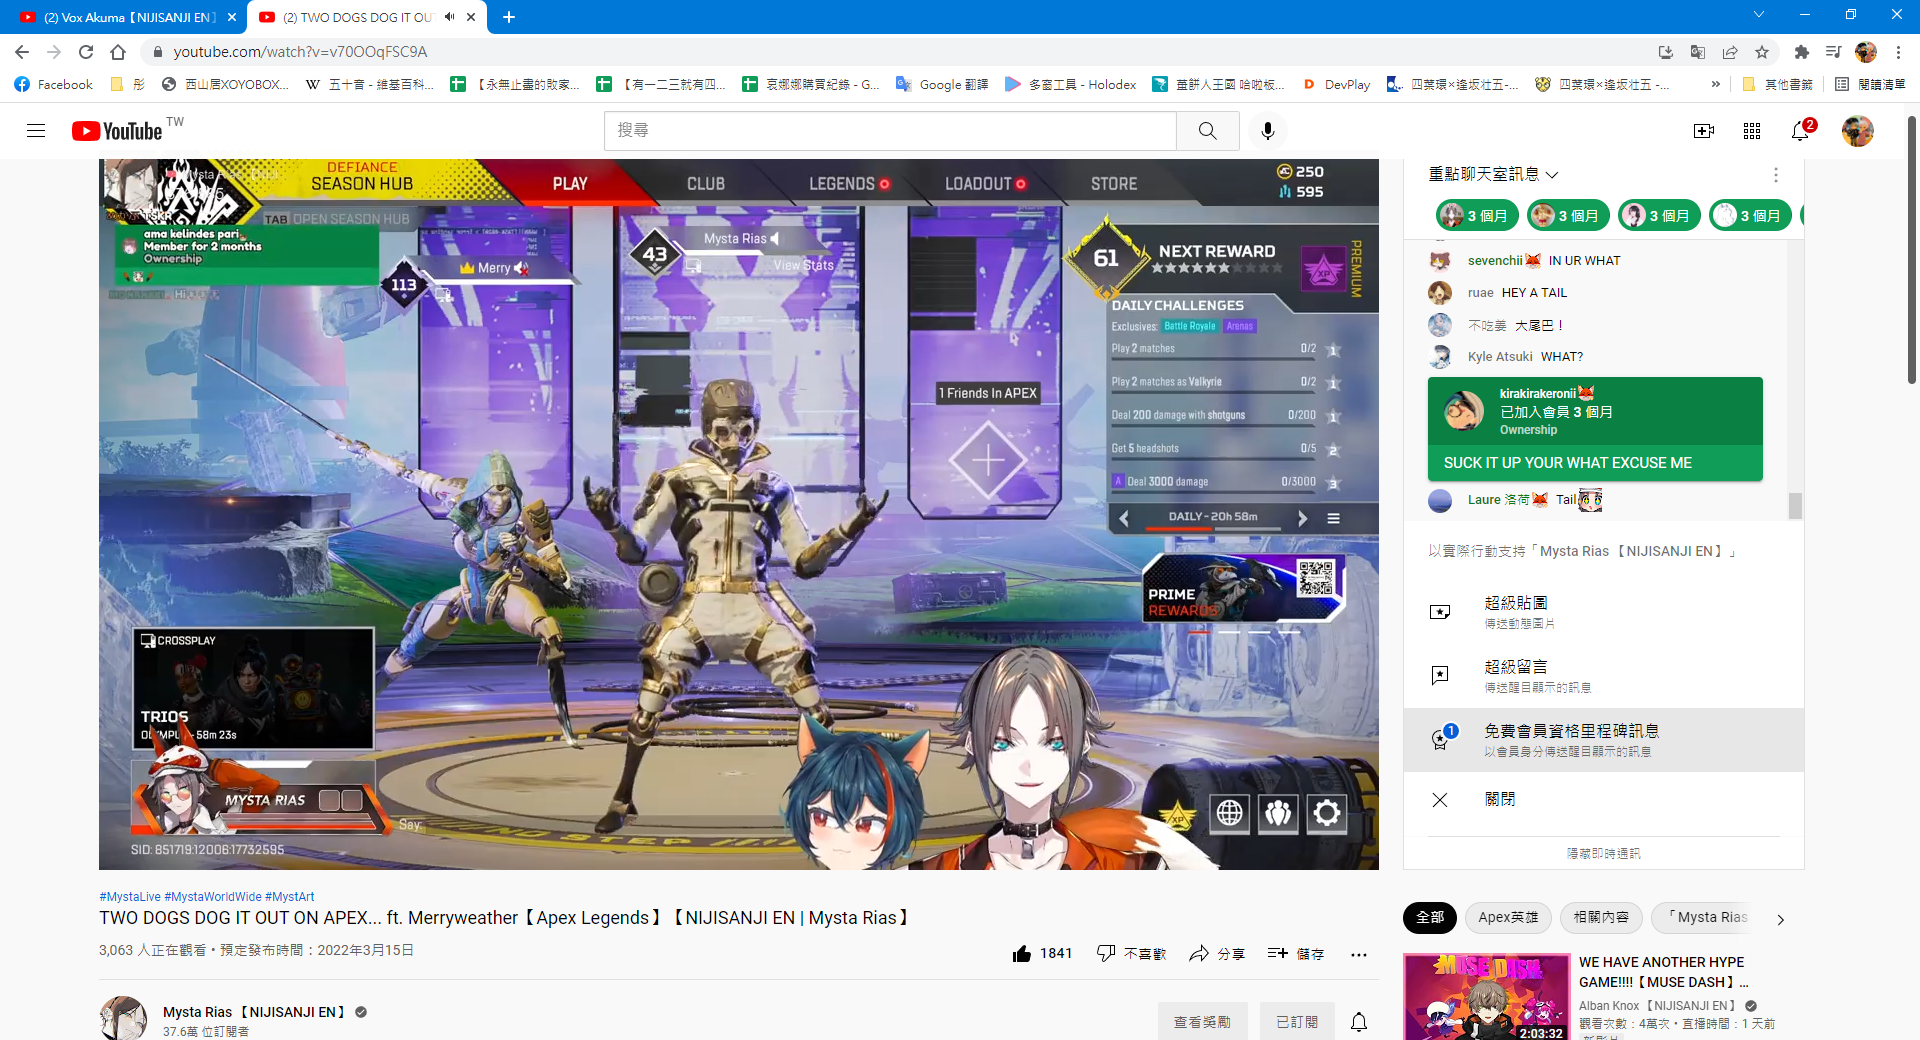
Task: Open #MystArt hashtag link
Action: pos(290,897)
